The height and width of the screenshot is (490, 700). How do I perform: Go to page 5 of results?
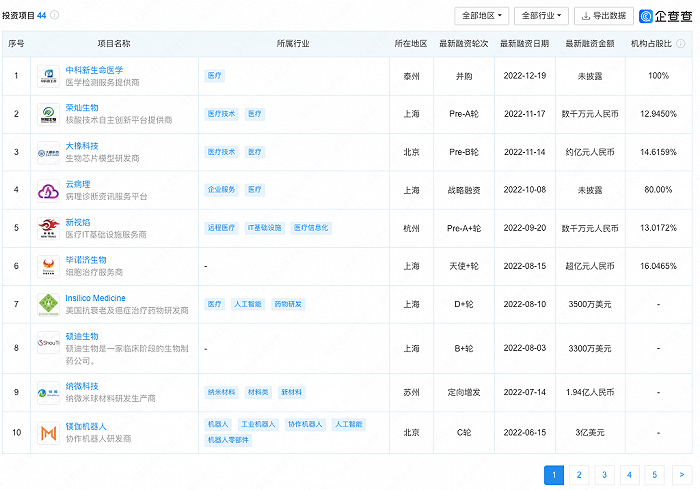pos(654,475)
